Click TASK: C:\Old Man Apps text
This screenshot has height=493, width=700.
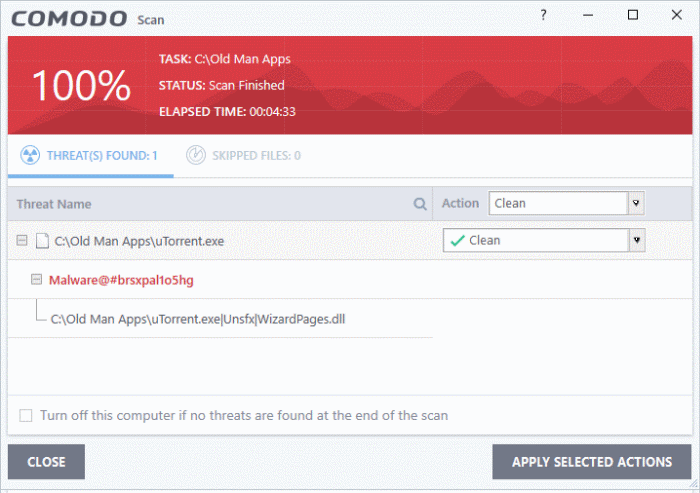tap(225, 59)
